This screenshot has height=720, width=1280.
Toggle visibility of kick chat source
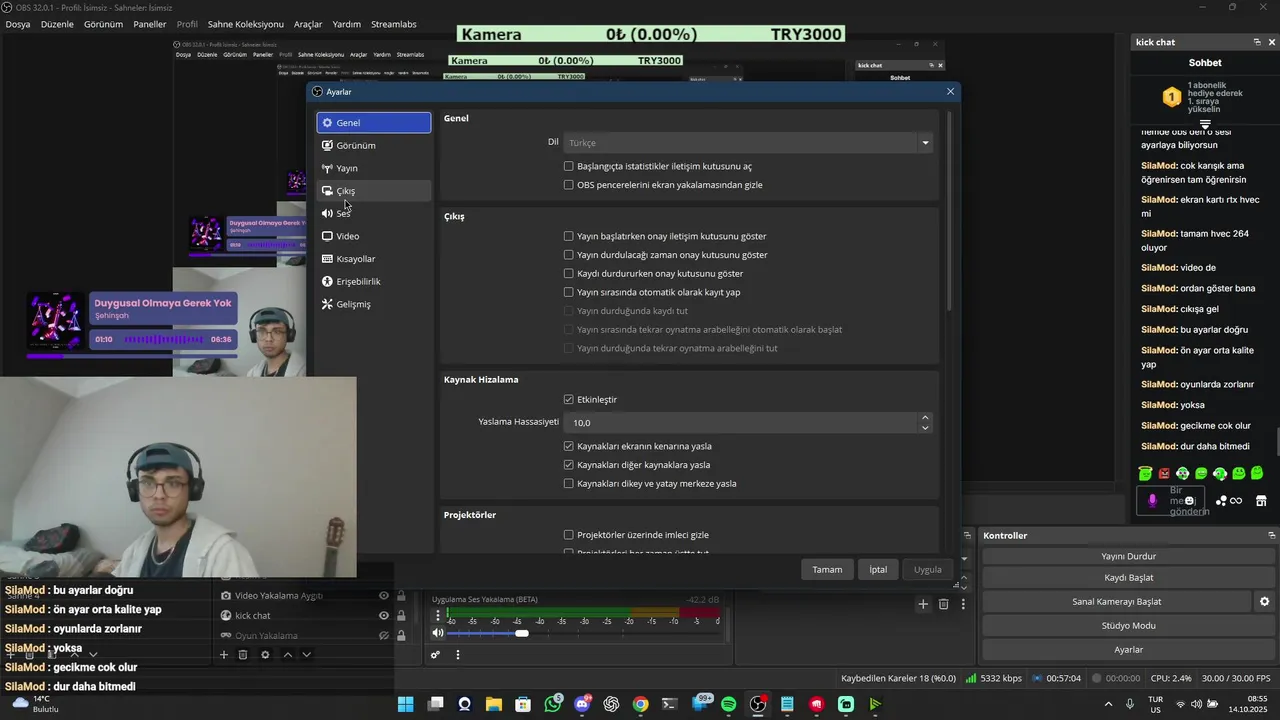383,616
